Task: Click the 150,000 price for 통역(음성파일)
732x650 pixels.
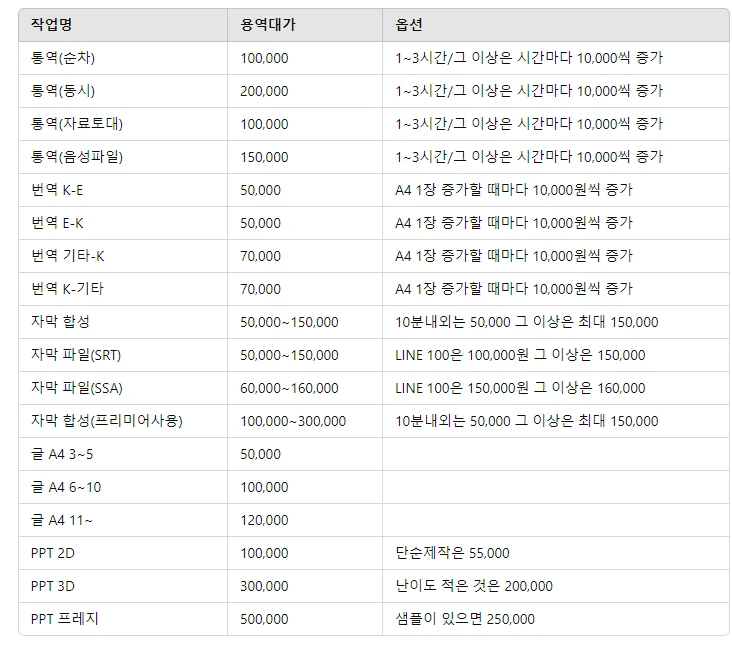Action: pos(264,157)
